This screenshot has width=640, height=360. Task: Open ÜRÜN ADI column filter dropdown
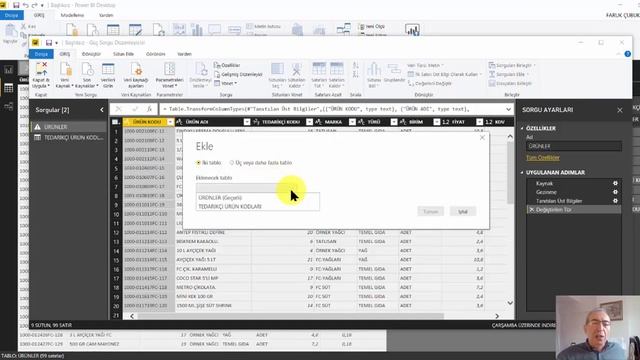[x=247, y=122]
